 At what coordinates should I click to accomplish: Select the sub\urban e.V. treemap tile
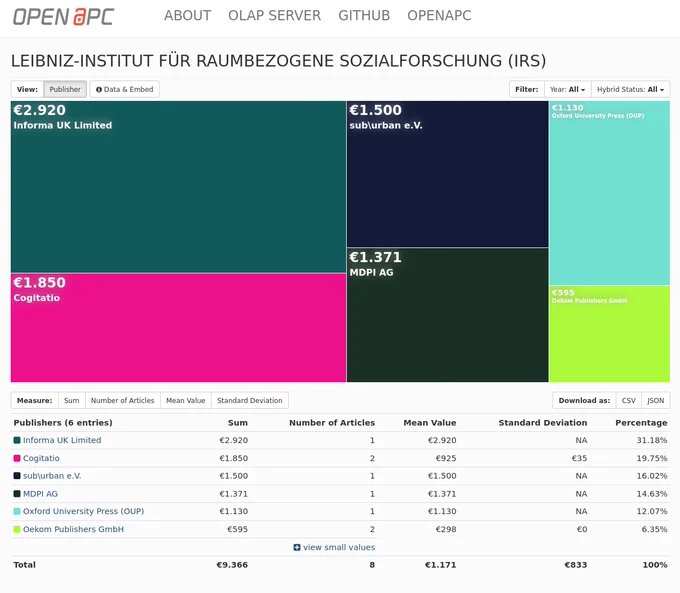tap(448, 174)
